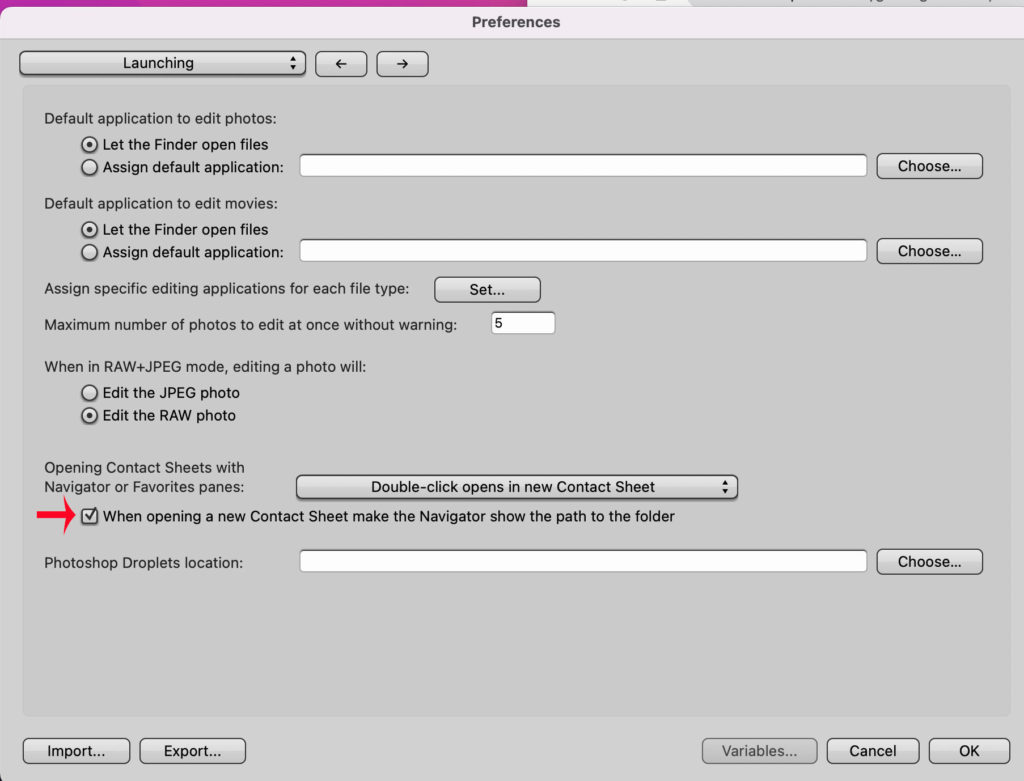Click the maximum number of photos field
The height and width of the screenshot is (781, 1024).
(522, 324)
